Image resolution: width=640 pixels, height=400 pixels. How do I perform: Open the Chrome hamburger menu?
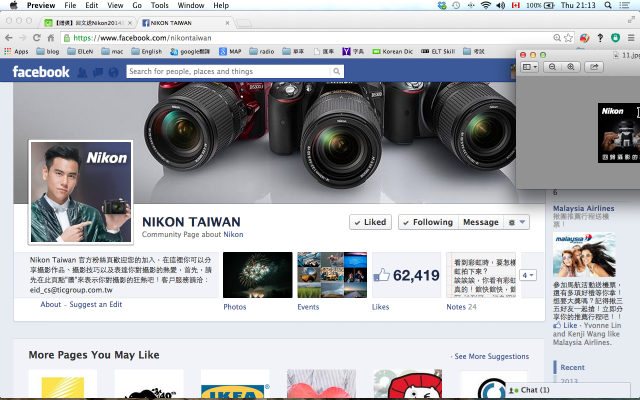(x=631, y=38)
